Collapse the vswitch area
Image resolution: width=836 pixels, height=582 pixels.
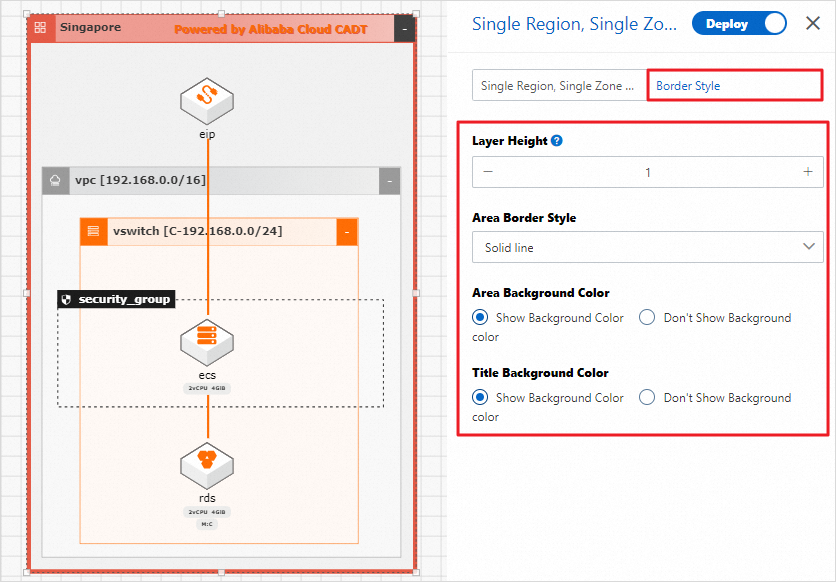click(347, 232)
